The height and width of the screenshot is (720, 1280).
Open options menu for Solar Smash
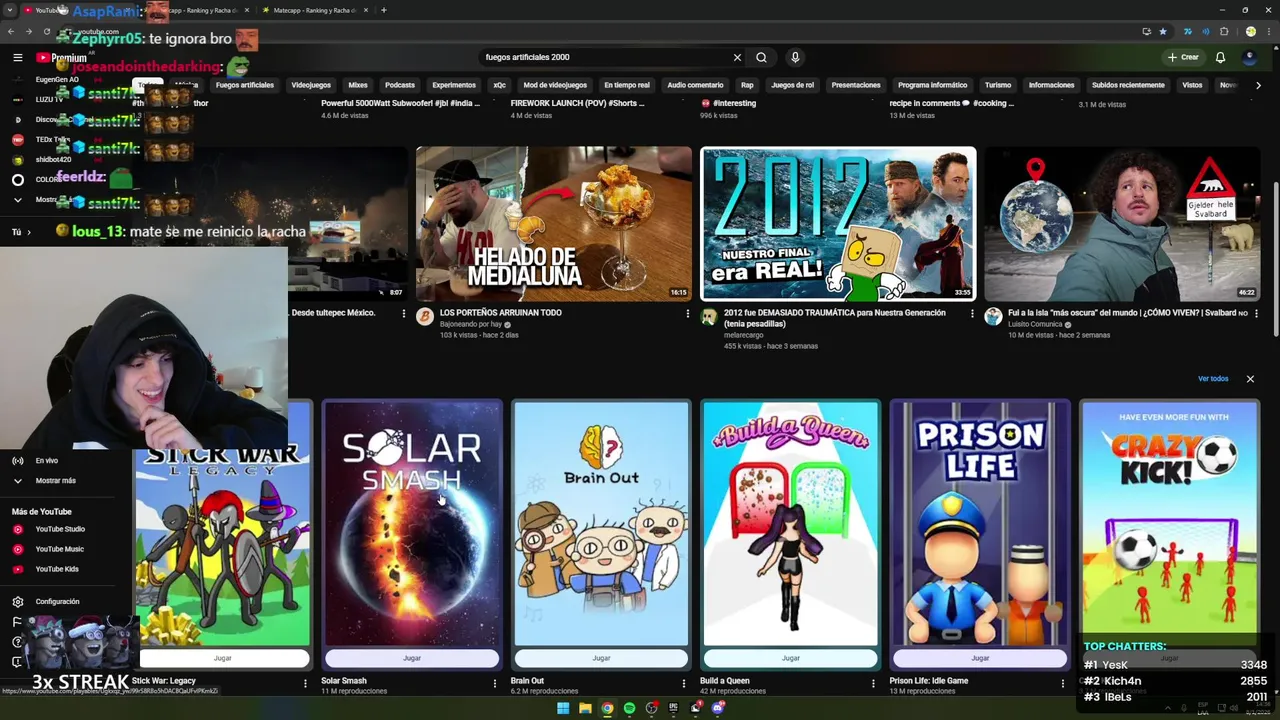click(495, 683)
